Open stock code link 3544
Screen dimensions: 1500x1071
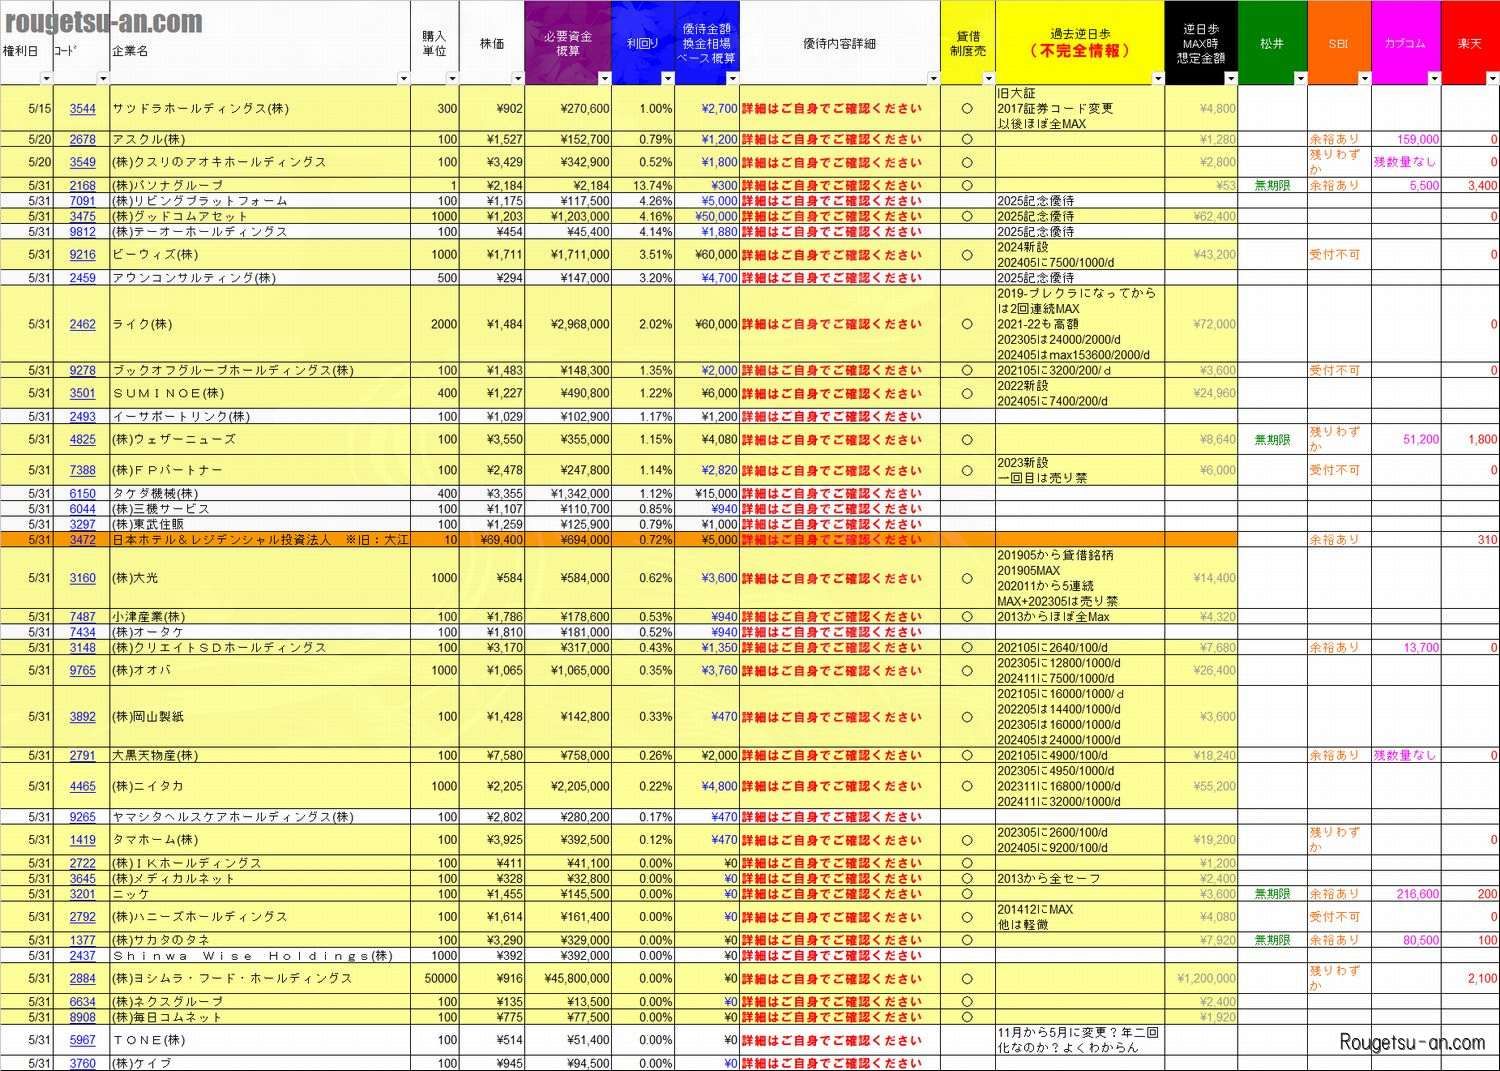[83, 109]
